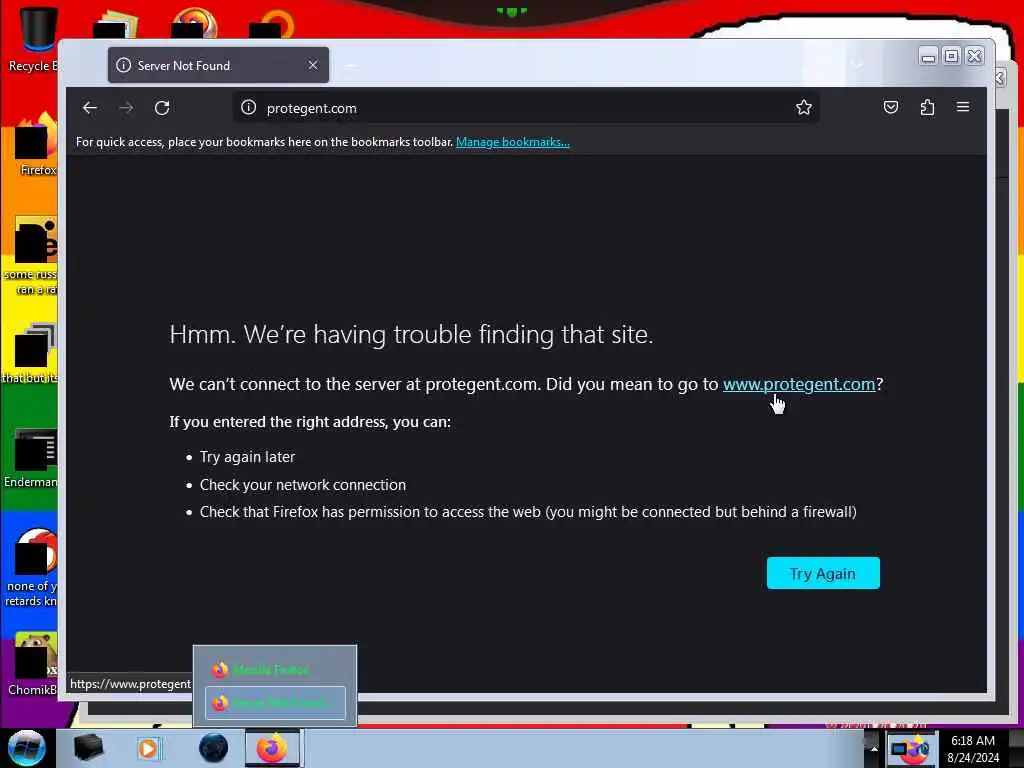Select the 'some russ ran a ra' desktop icon

[x=31, y=256]
